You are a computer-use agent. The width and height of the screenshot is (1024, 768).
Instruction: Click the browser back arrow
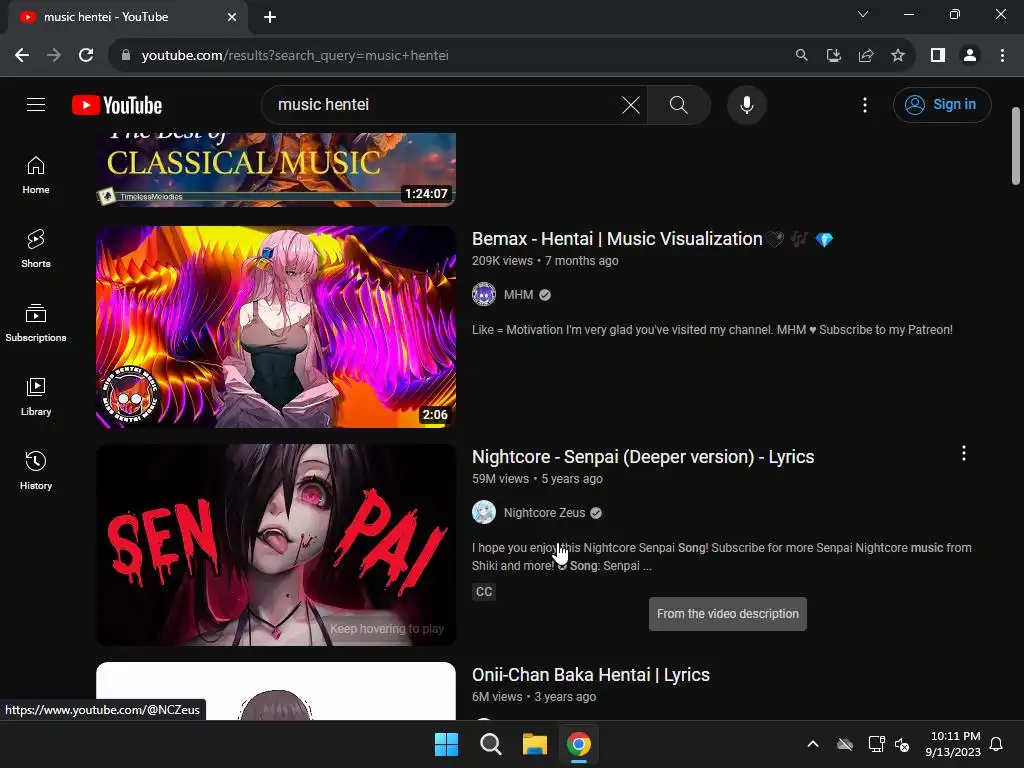22,56
